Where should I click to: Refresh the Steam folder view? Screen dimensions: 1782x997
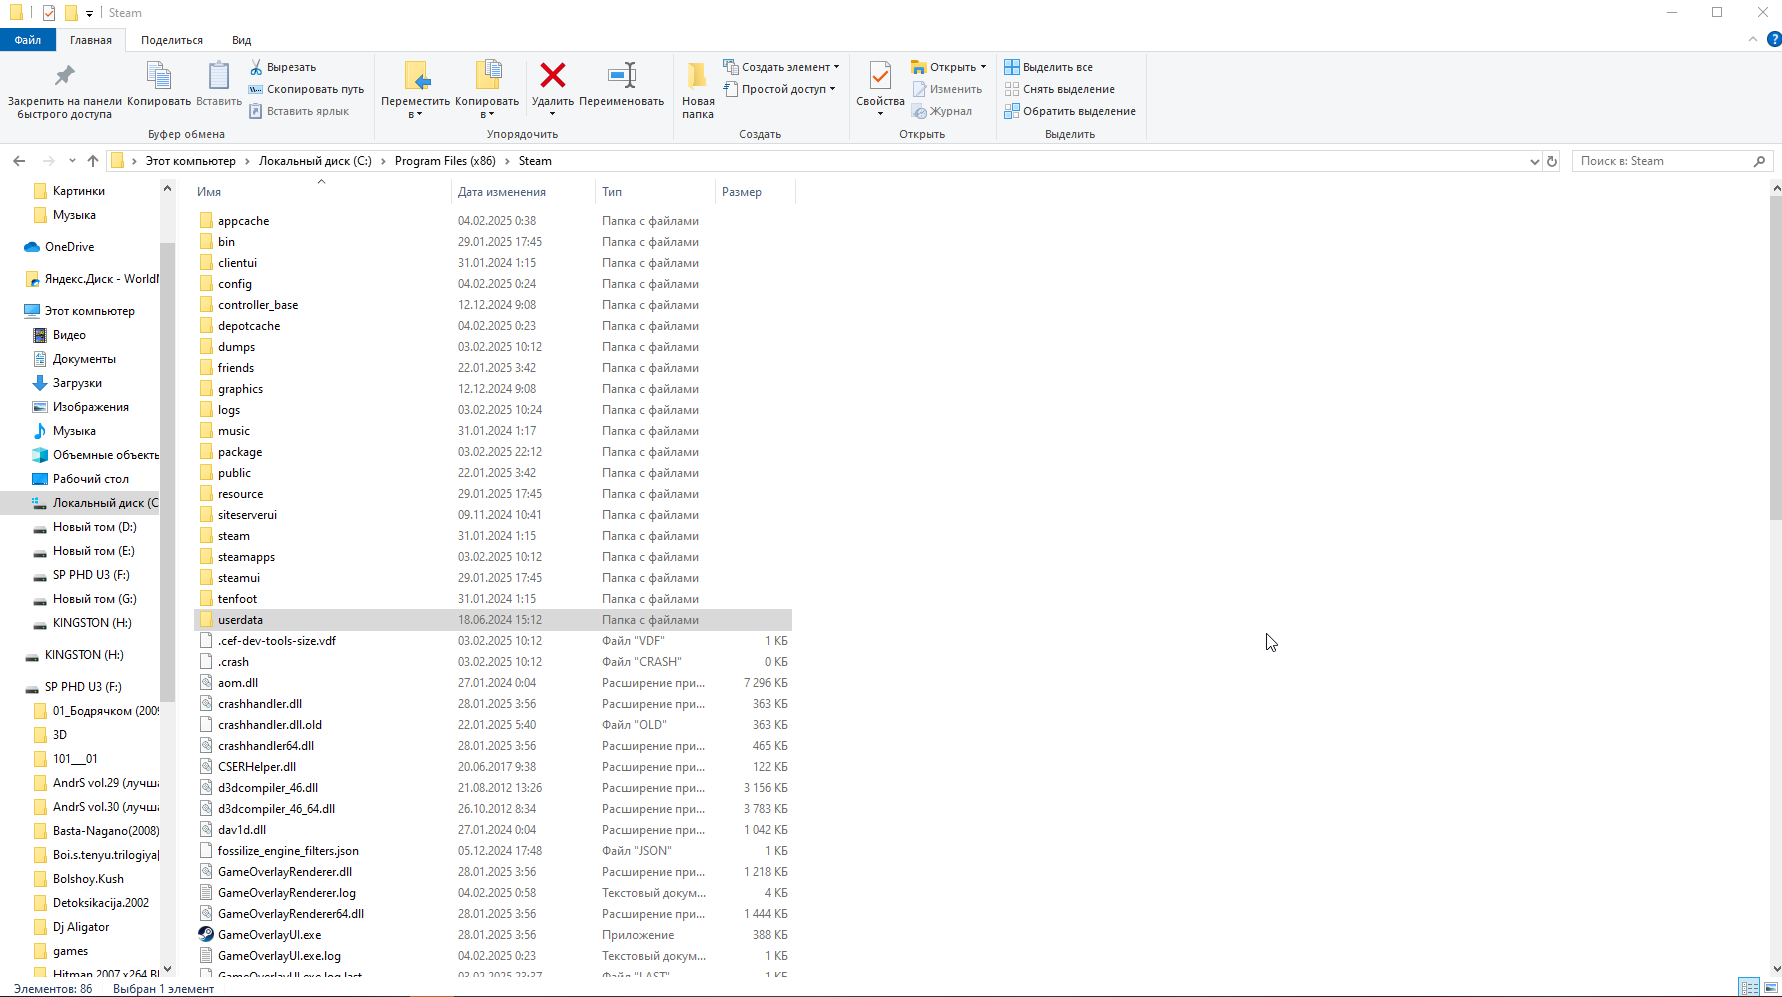[1552, 161]
